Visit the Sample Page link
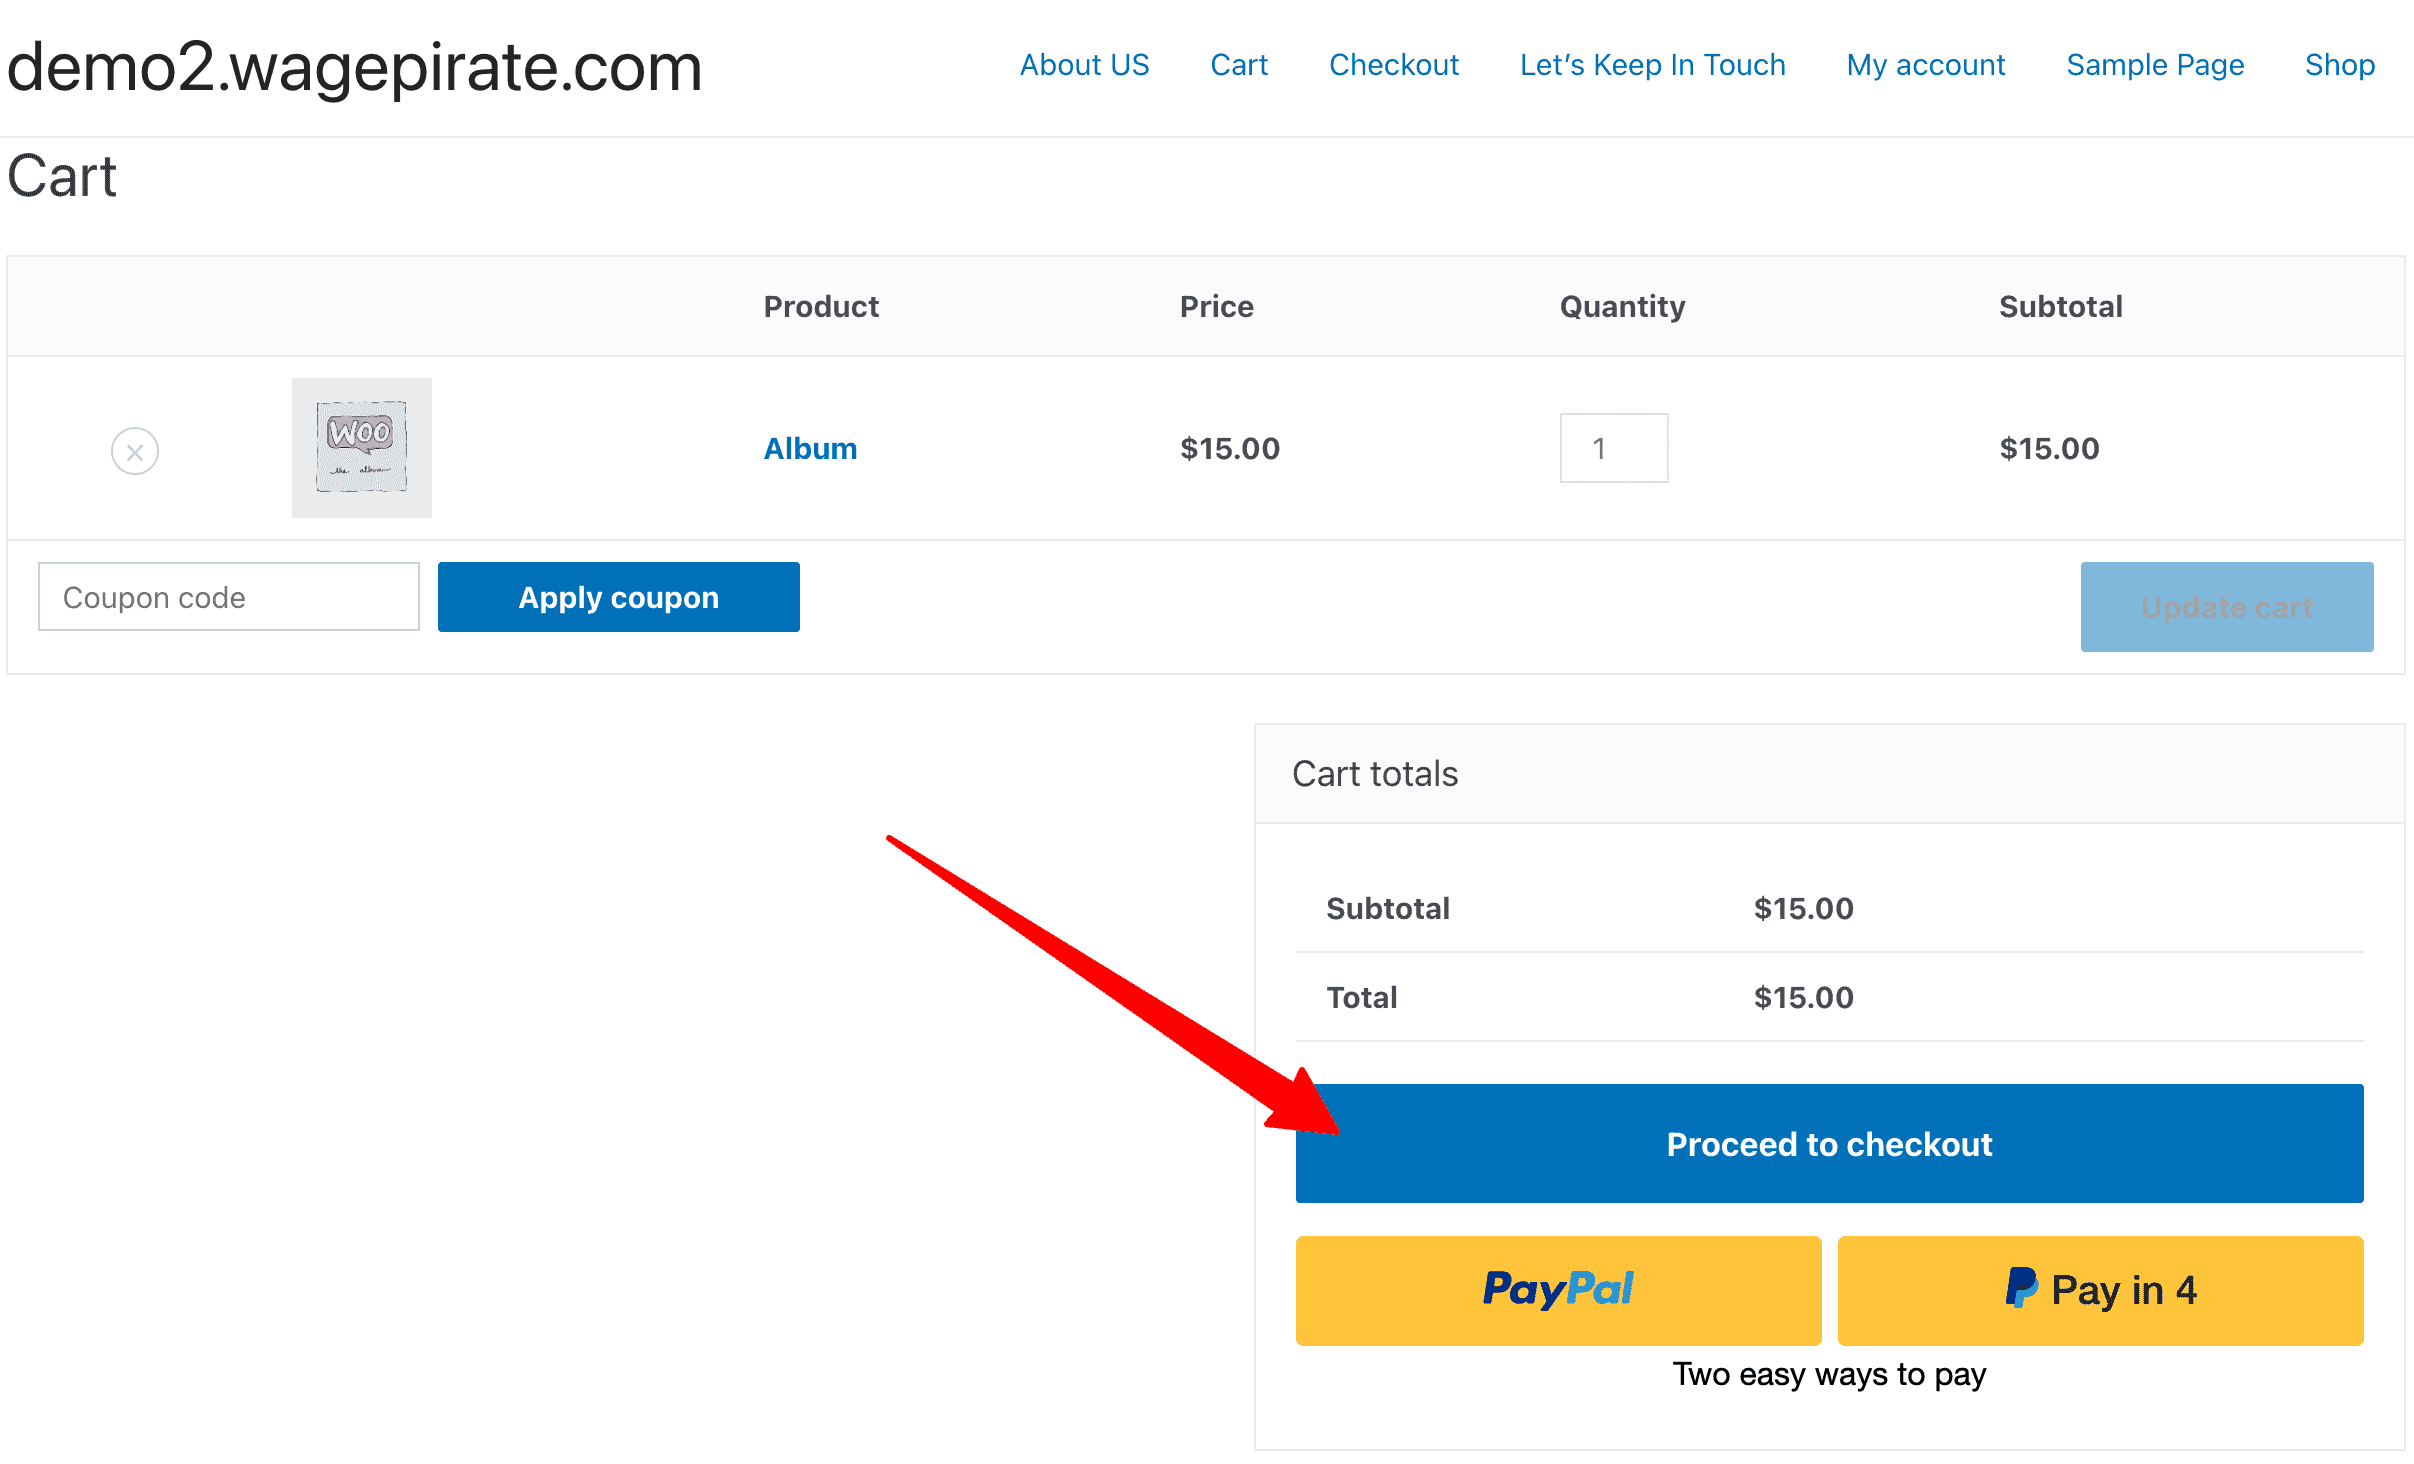 (2155, 65)
